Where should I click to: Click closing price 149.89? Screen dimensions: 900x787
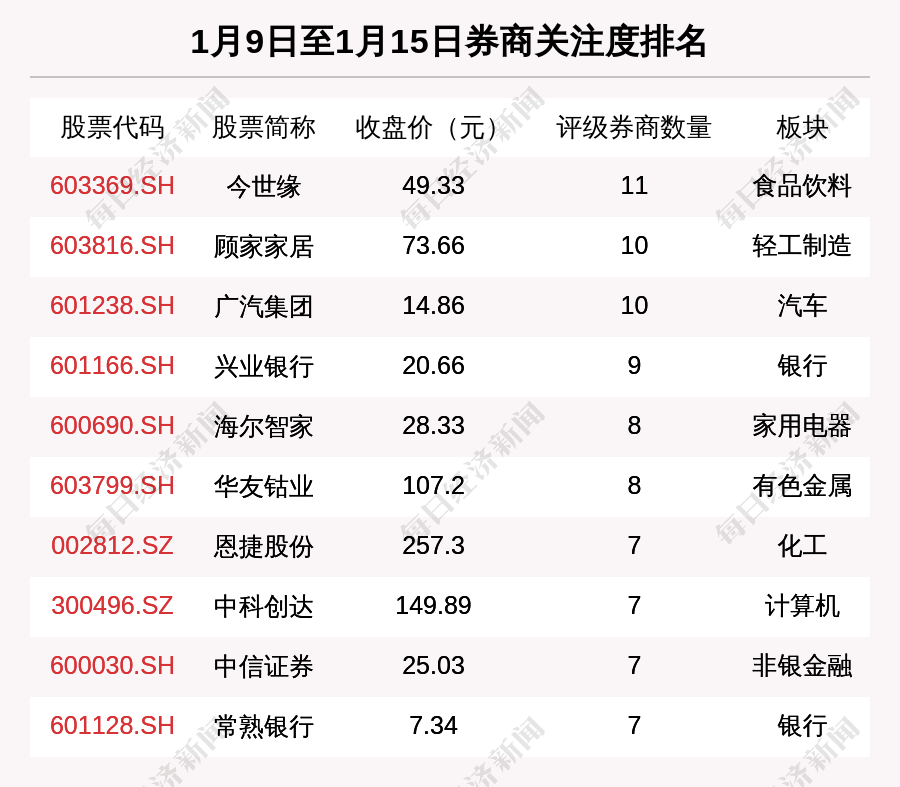click(x=433, y=606)
